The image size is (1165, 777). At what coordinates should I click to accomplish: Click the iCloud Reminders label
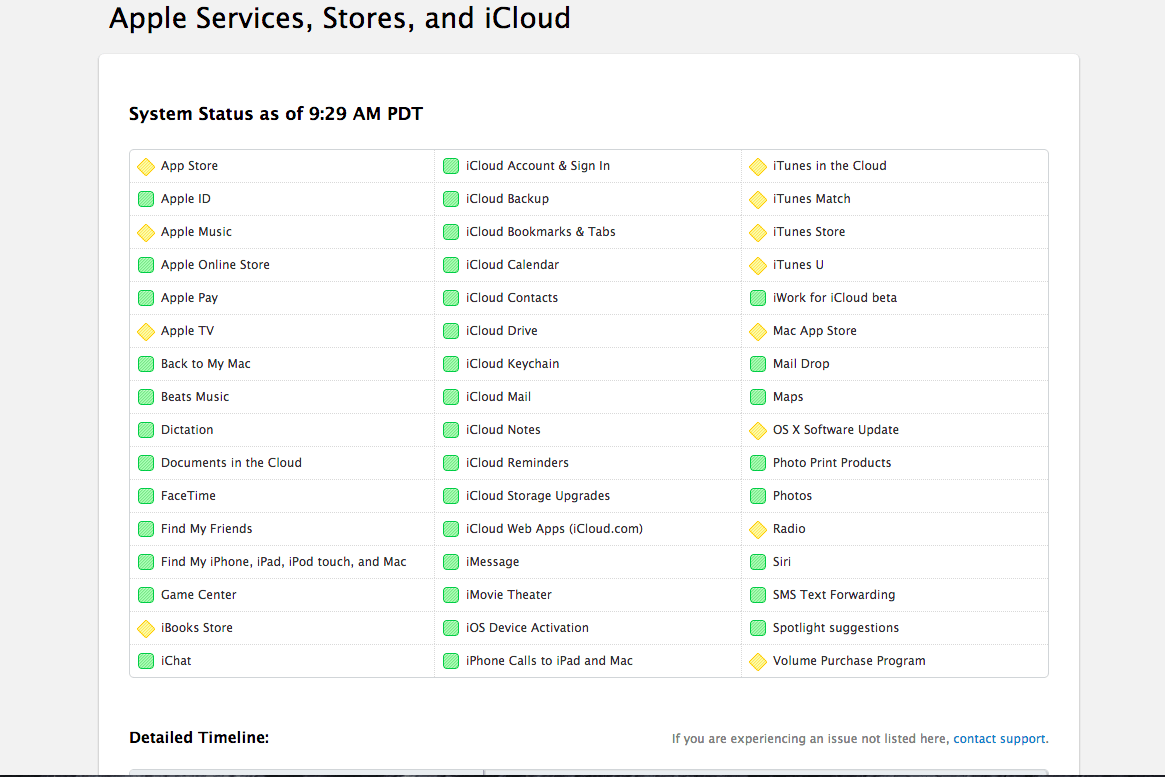tap(517, 462)
